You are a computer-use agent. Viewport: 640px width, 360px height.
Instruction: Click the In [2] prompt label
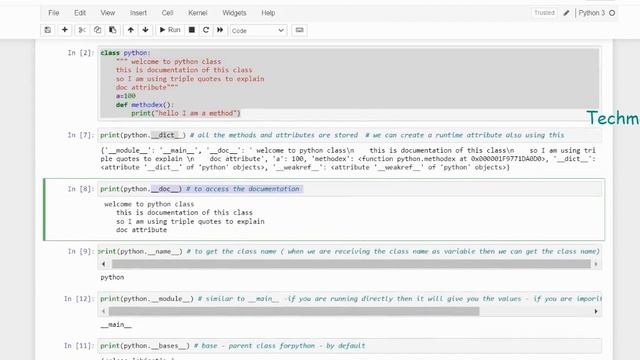[81, 53]
